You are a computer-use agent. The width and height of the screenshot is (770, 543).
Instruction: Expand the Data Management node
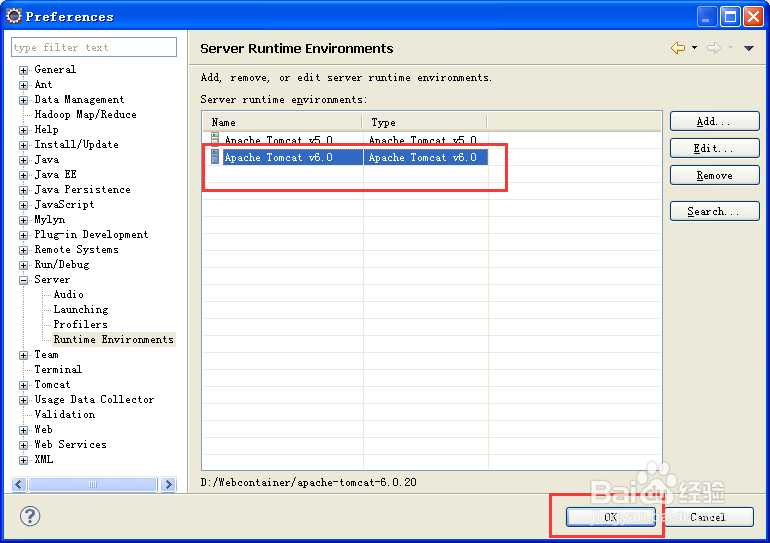tap(24, 100)
